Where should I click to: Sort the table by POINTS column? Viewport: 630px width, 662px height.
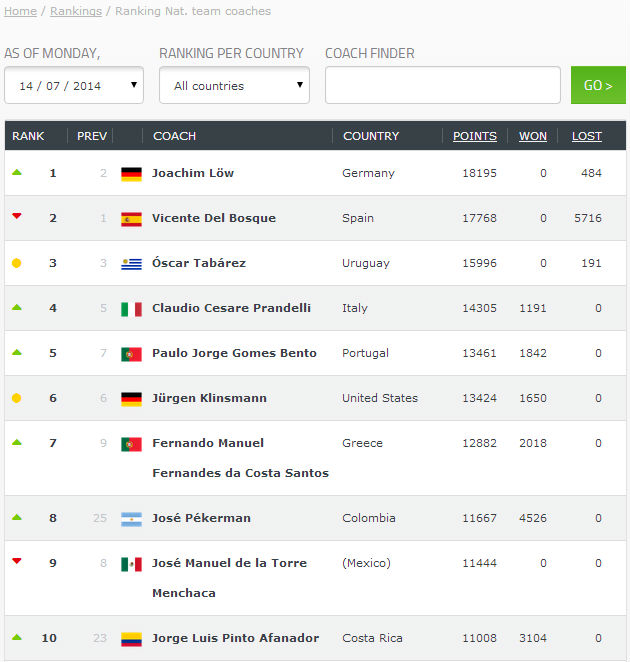(x=474, y=136)
